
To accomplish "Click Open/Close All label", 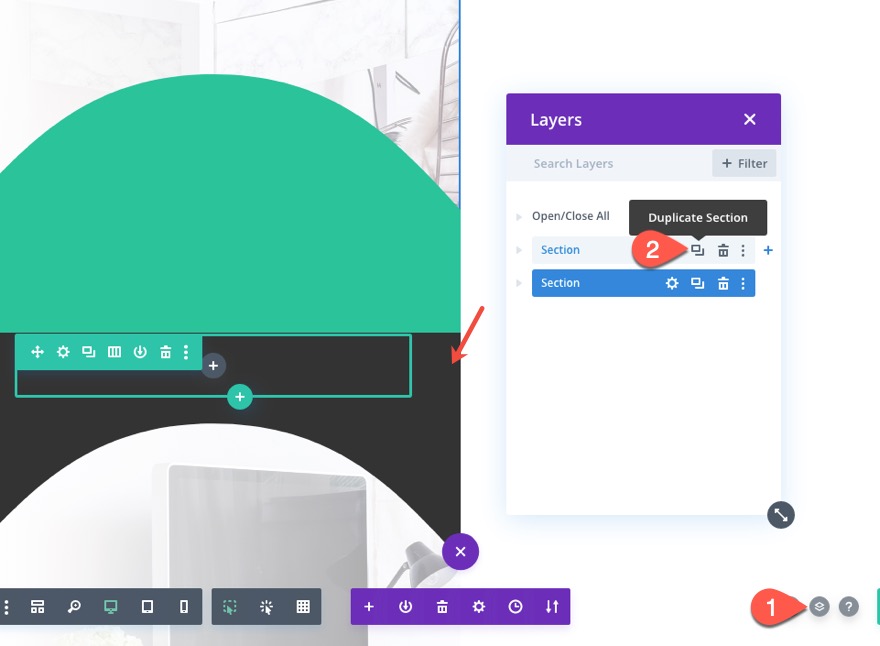I will [571, 216].
